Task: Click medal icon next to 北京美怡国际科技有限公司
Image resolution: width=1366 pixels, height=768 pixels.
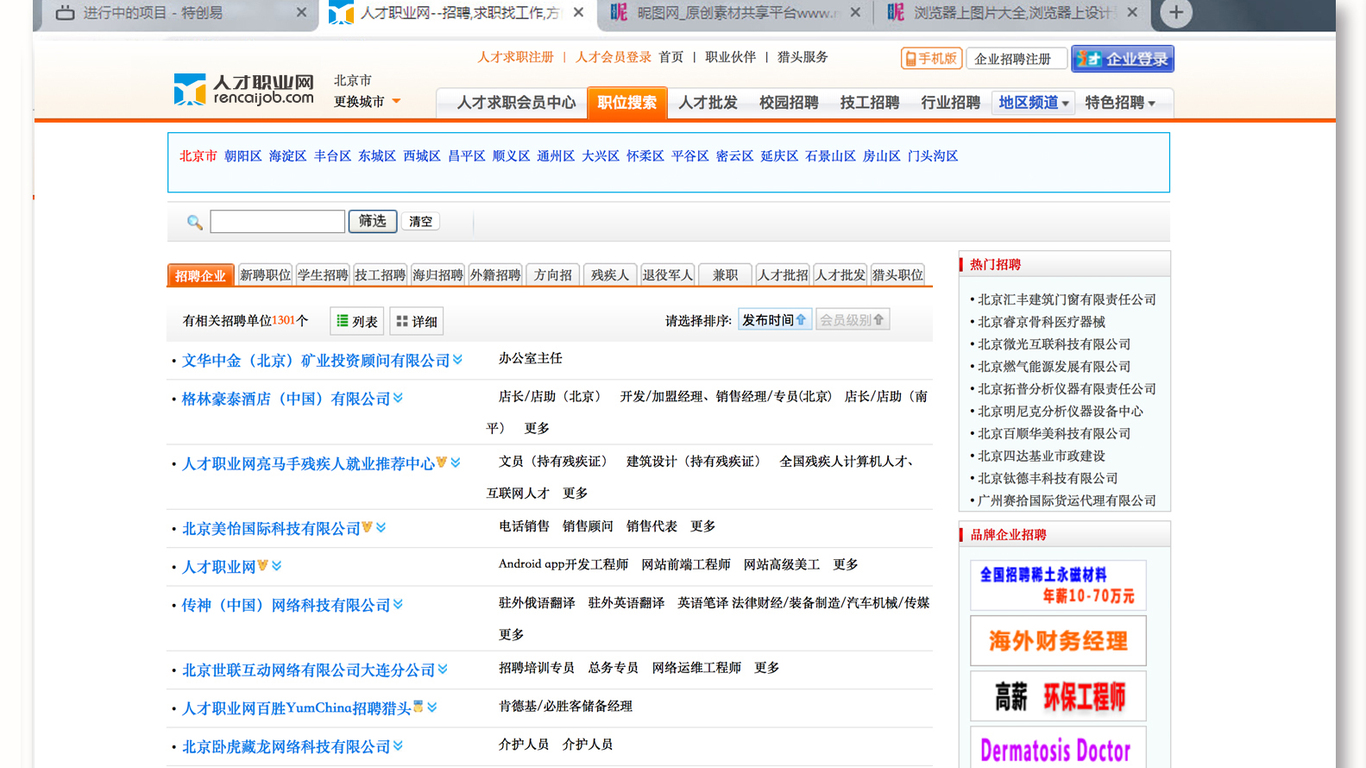Action: [367, 527]
